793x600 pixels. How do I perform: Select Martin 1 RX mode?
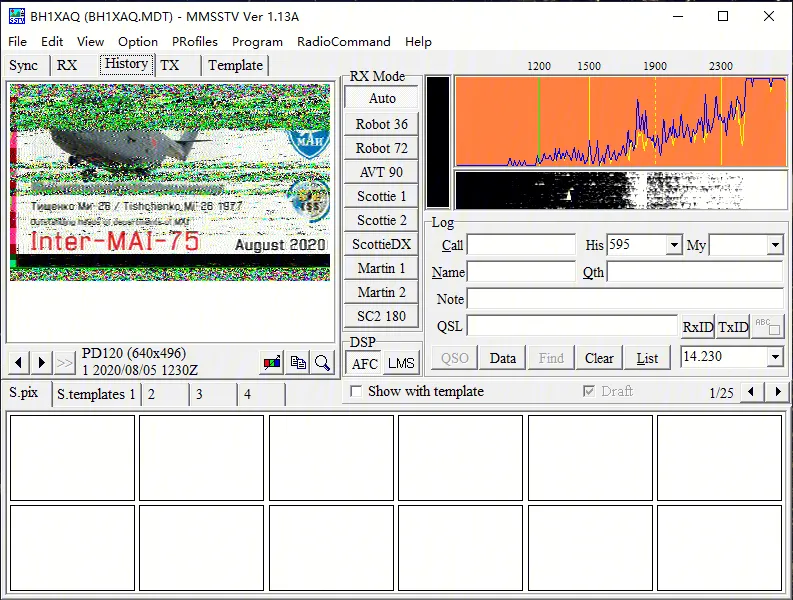381,268
